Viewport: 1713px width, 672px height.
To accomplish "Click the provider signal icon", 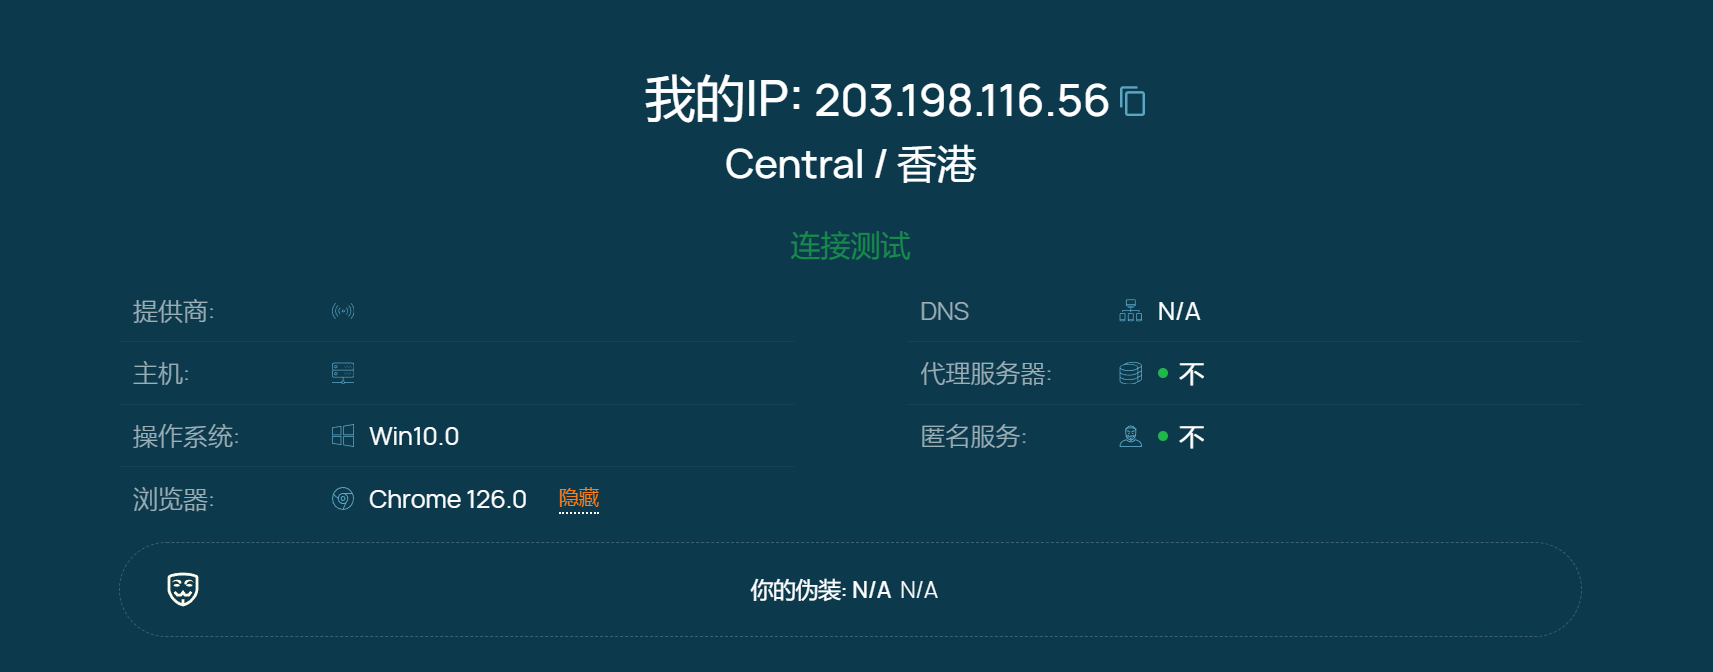I will point(343,311).
